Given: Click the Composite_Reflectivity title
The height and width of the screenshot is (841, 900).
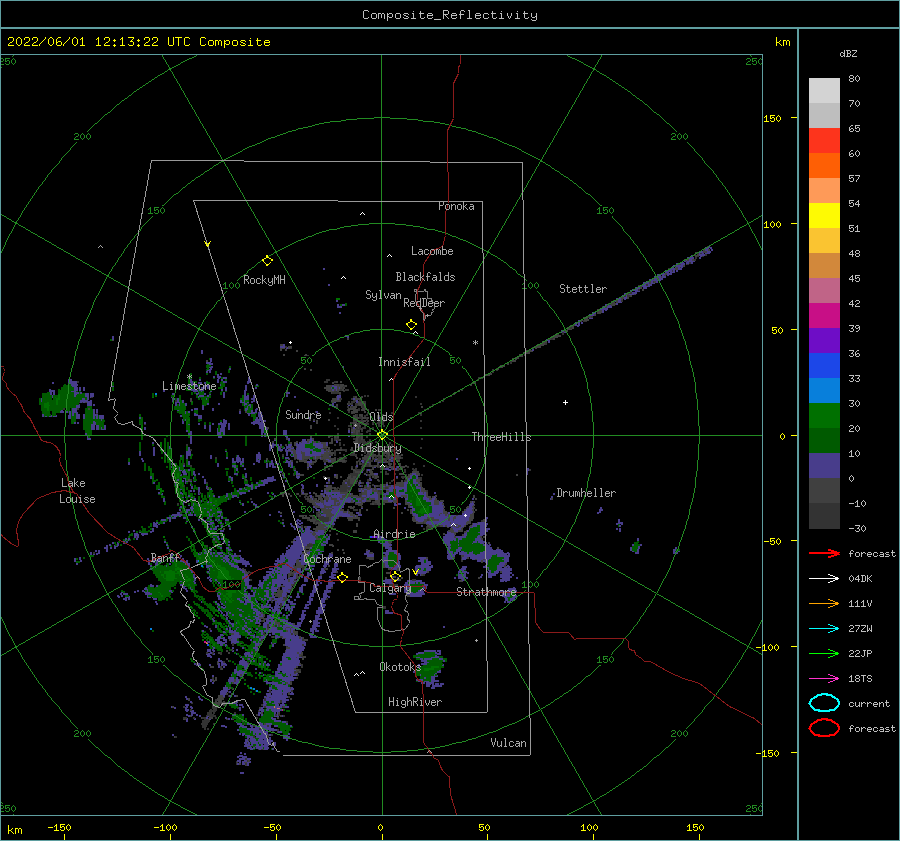Looking at the screenshot, I should click(x=449, y=15).
